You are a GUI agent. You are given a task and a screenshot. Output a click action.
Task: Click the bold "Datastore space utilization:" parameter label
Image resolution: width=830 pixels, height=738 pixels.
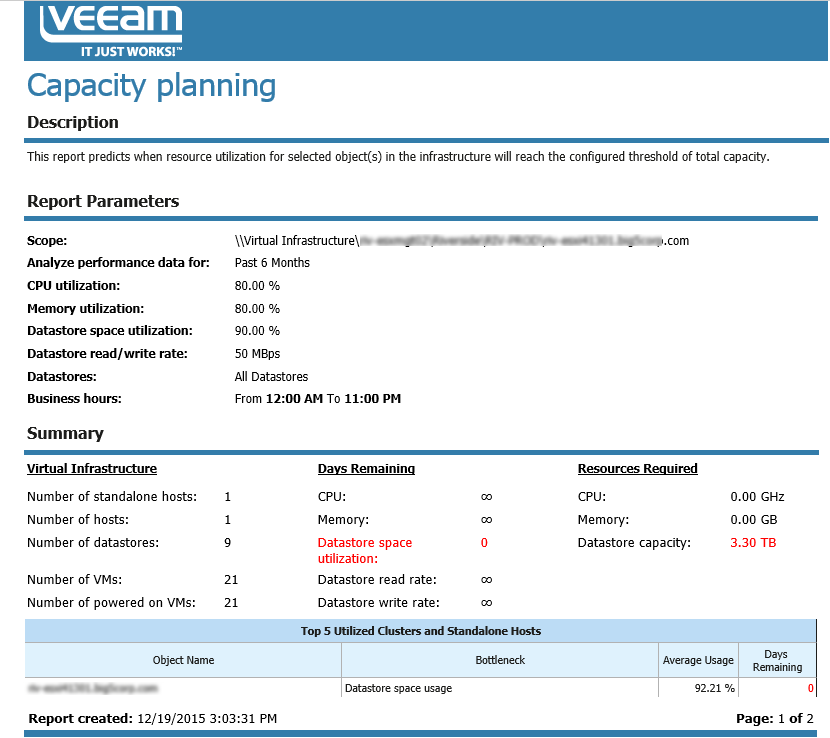coord(110,331)
